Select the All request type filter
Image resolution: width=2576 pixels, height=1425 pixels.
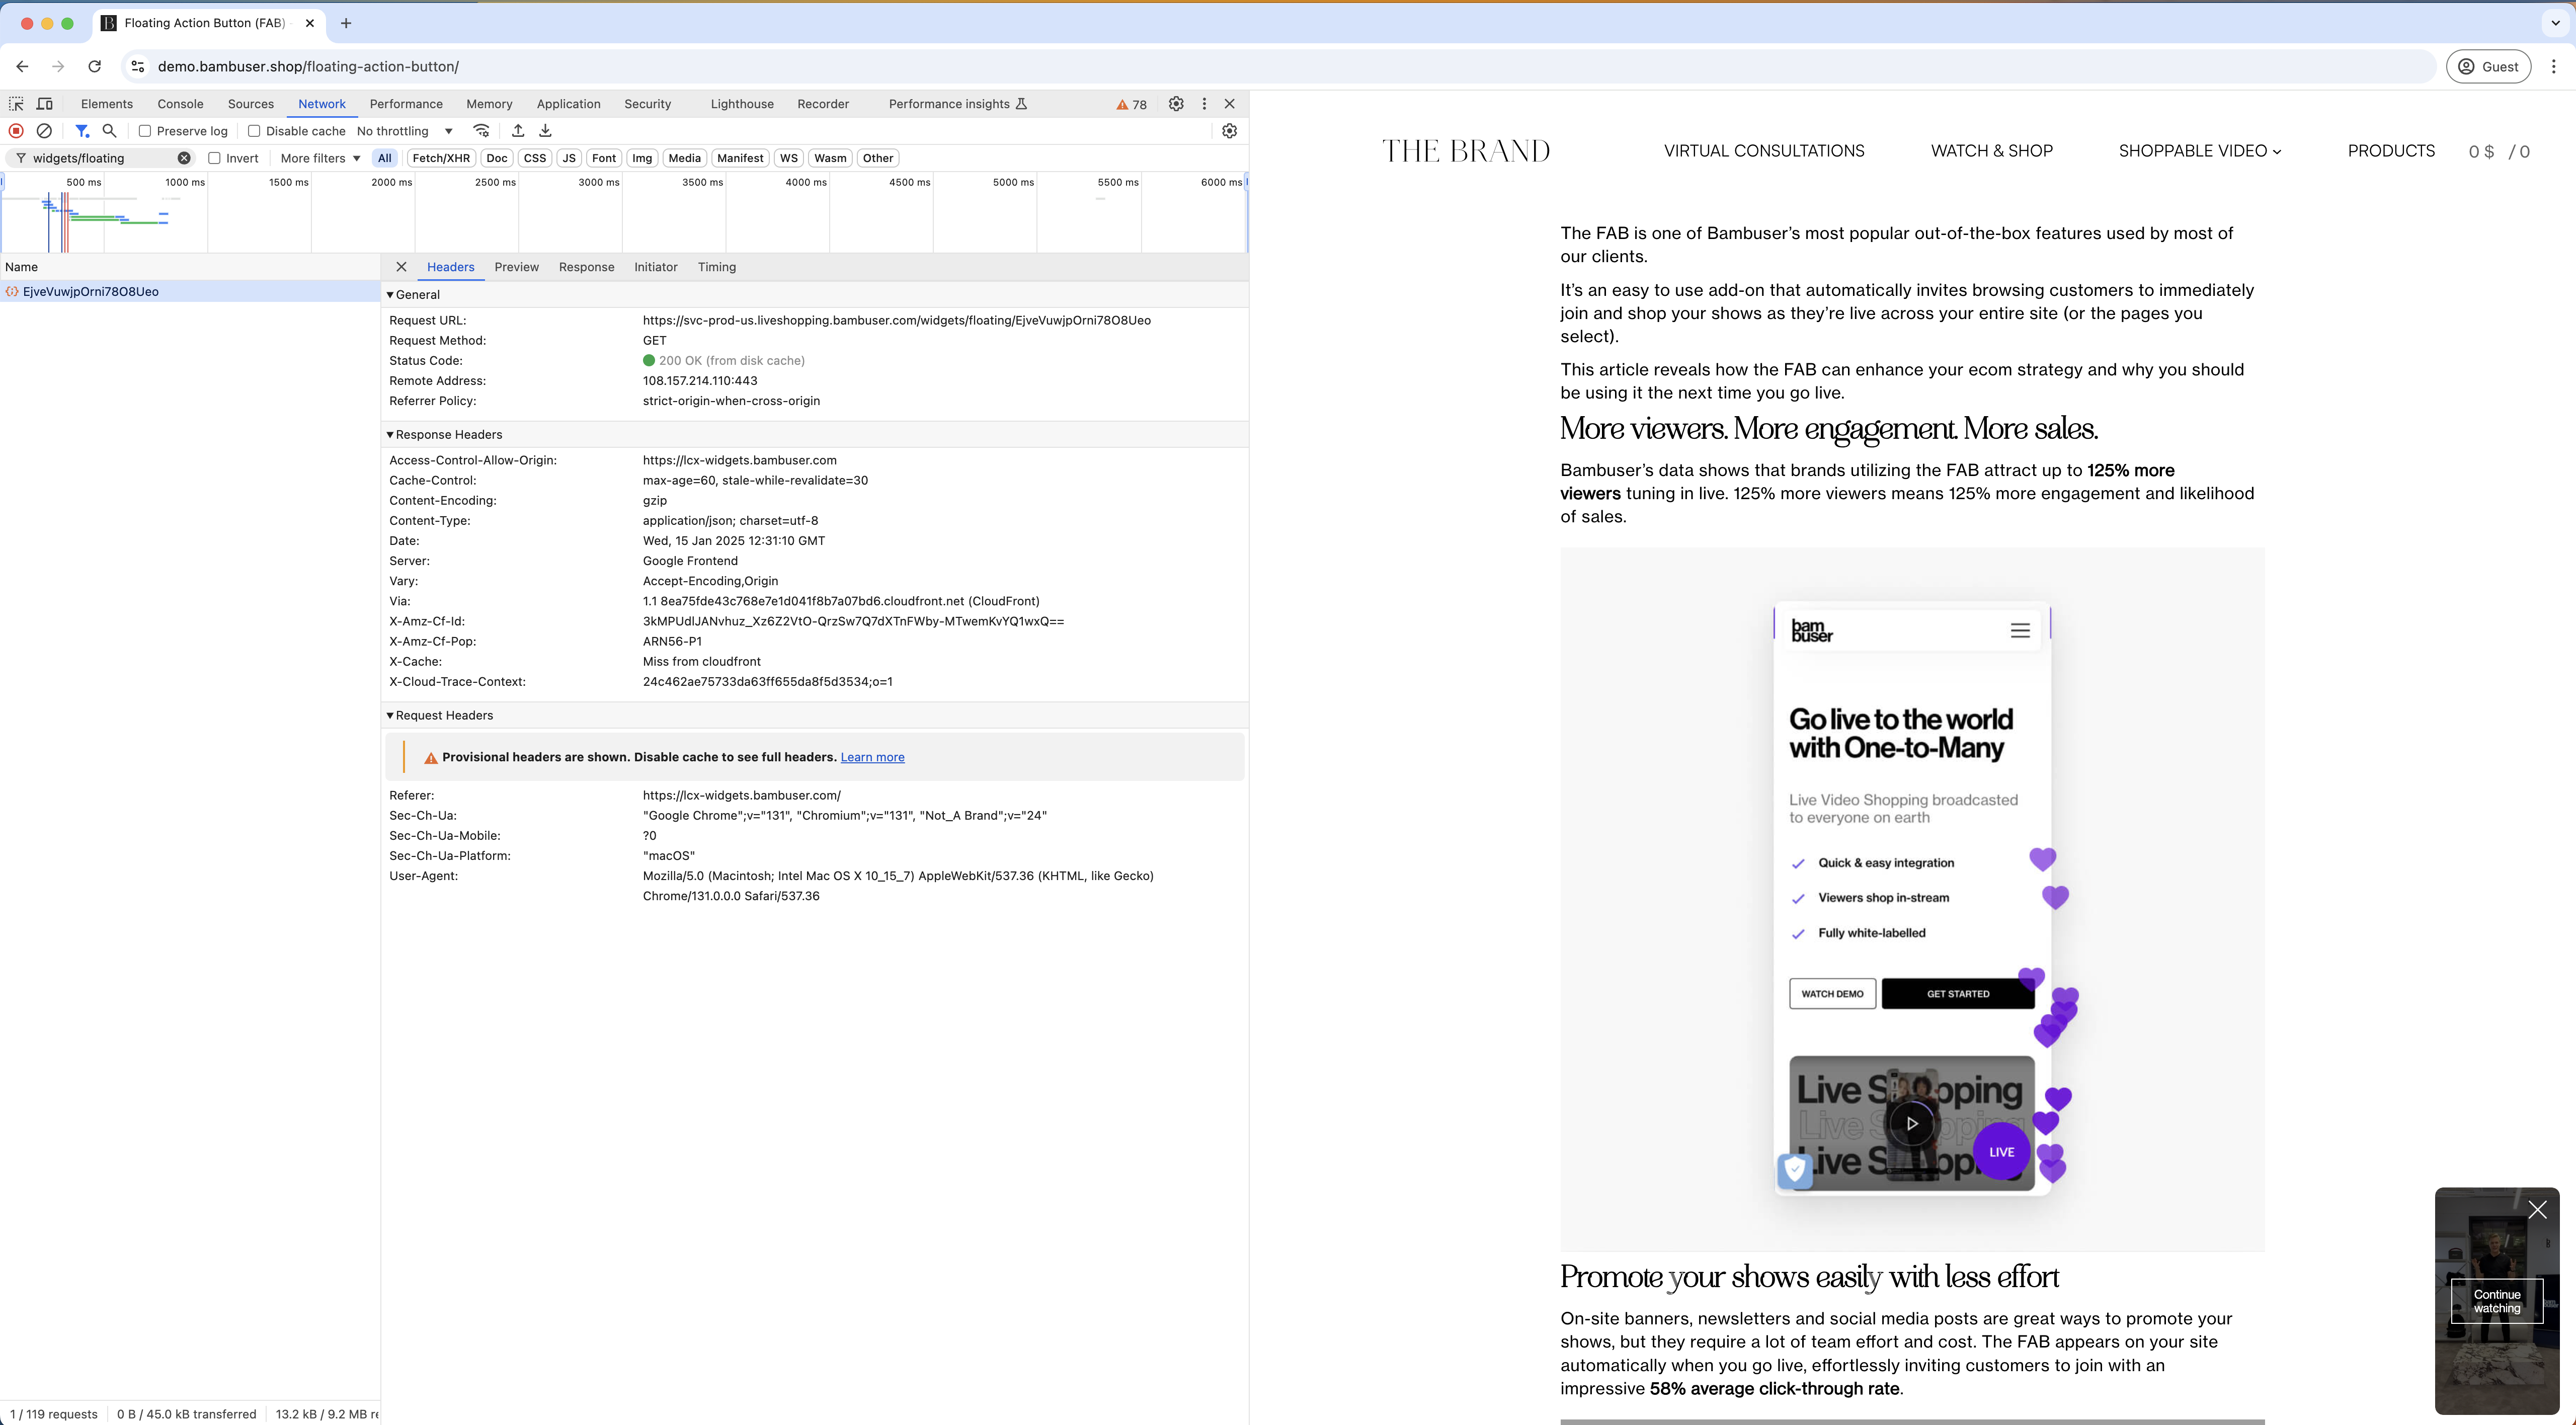pyautogui.click(x=384, y=158)
